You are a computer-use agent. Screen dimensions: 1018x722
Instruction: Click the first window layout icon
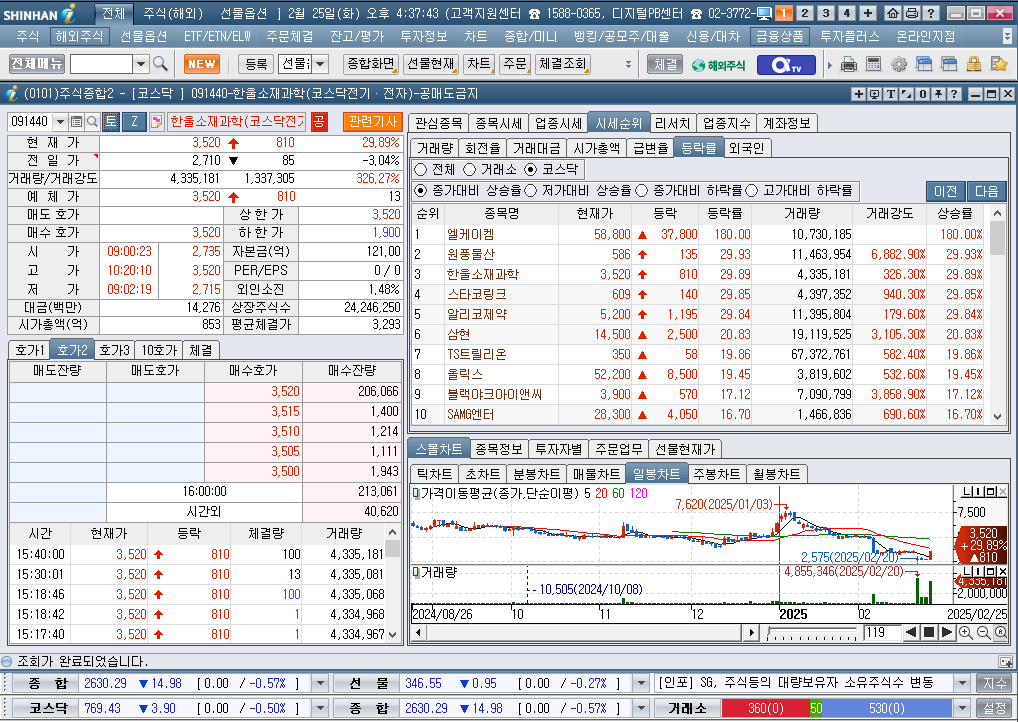[x=924, y=64]
